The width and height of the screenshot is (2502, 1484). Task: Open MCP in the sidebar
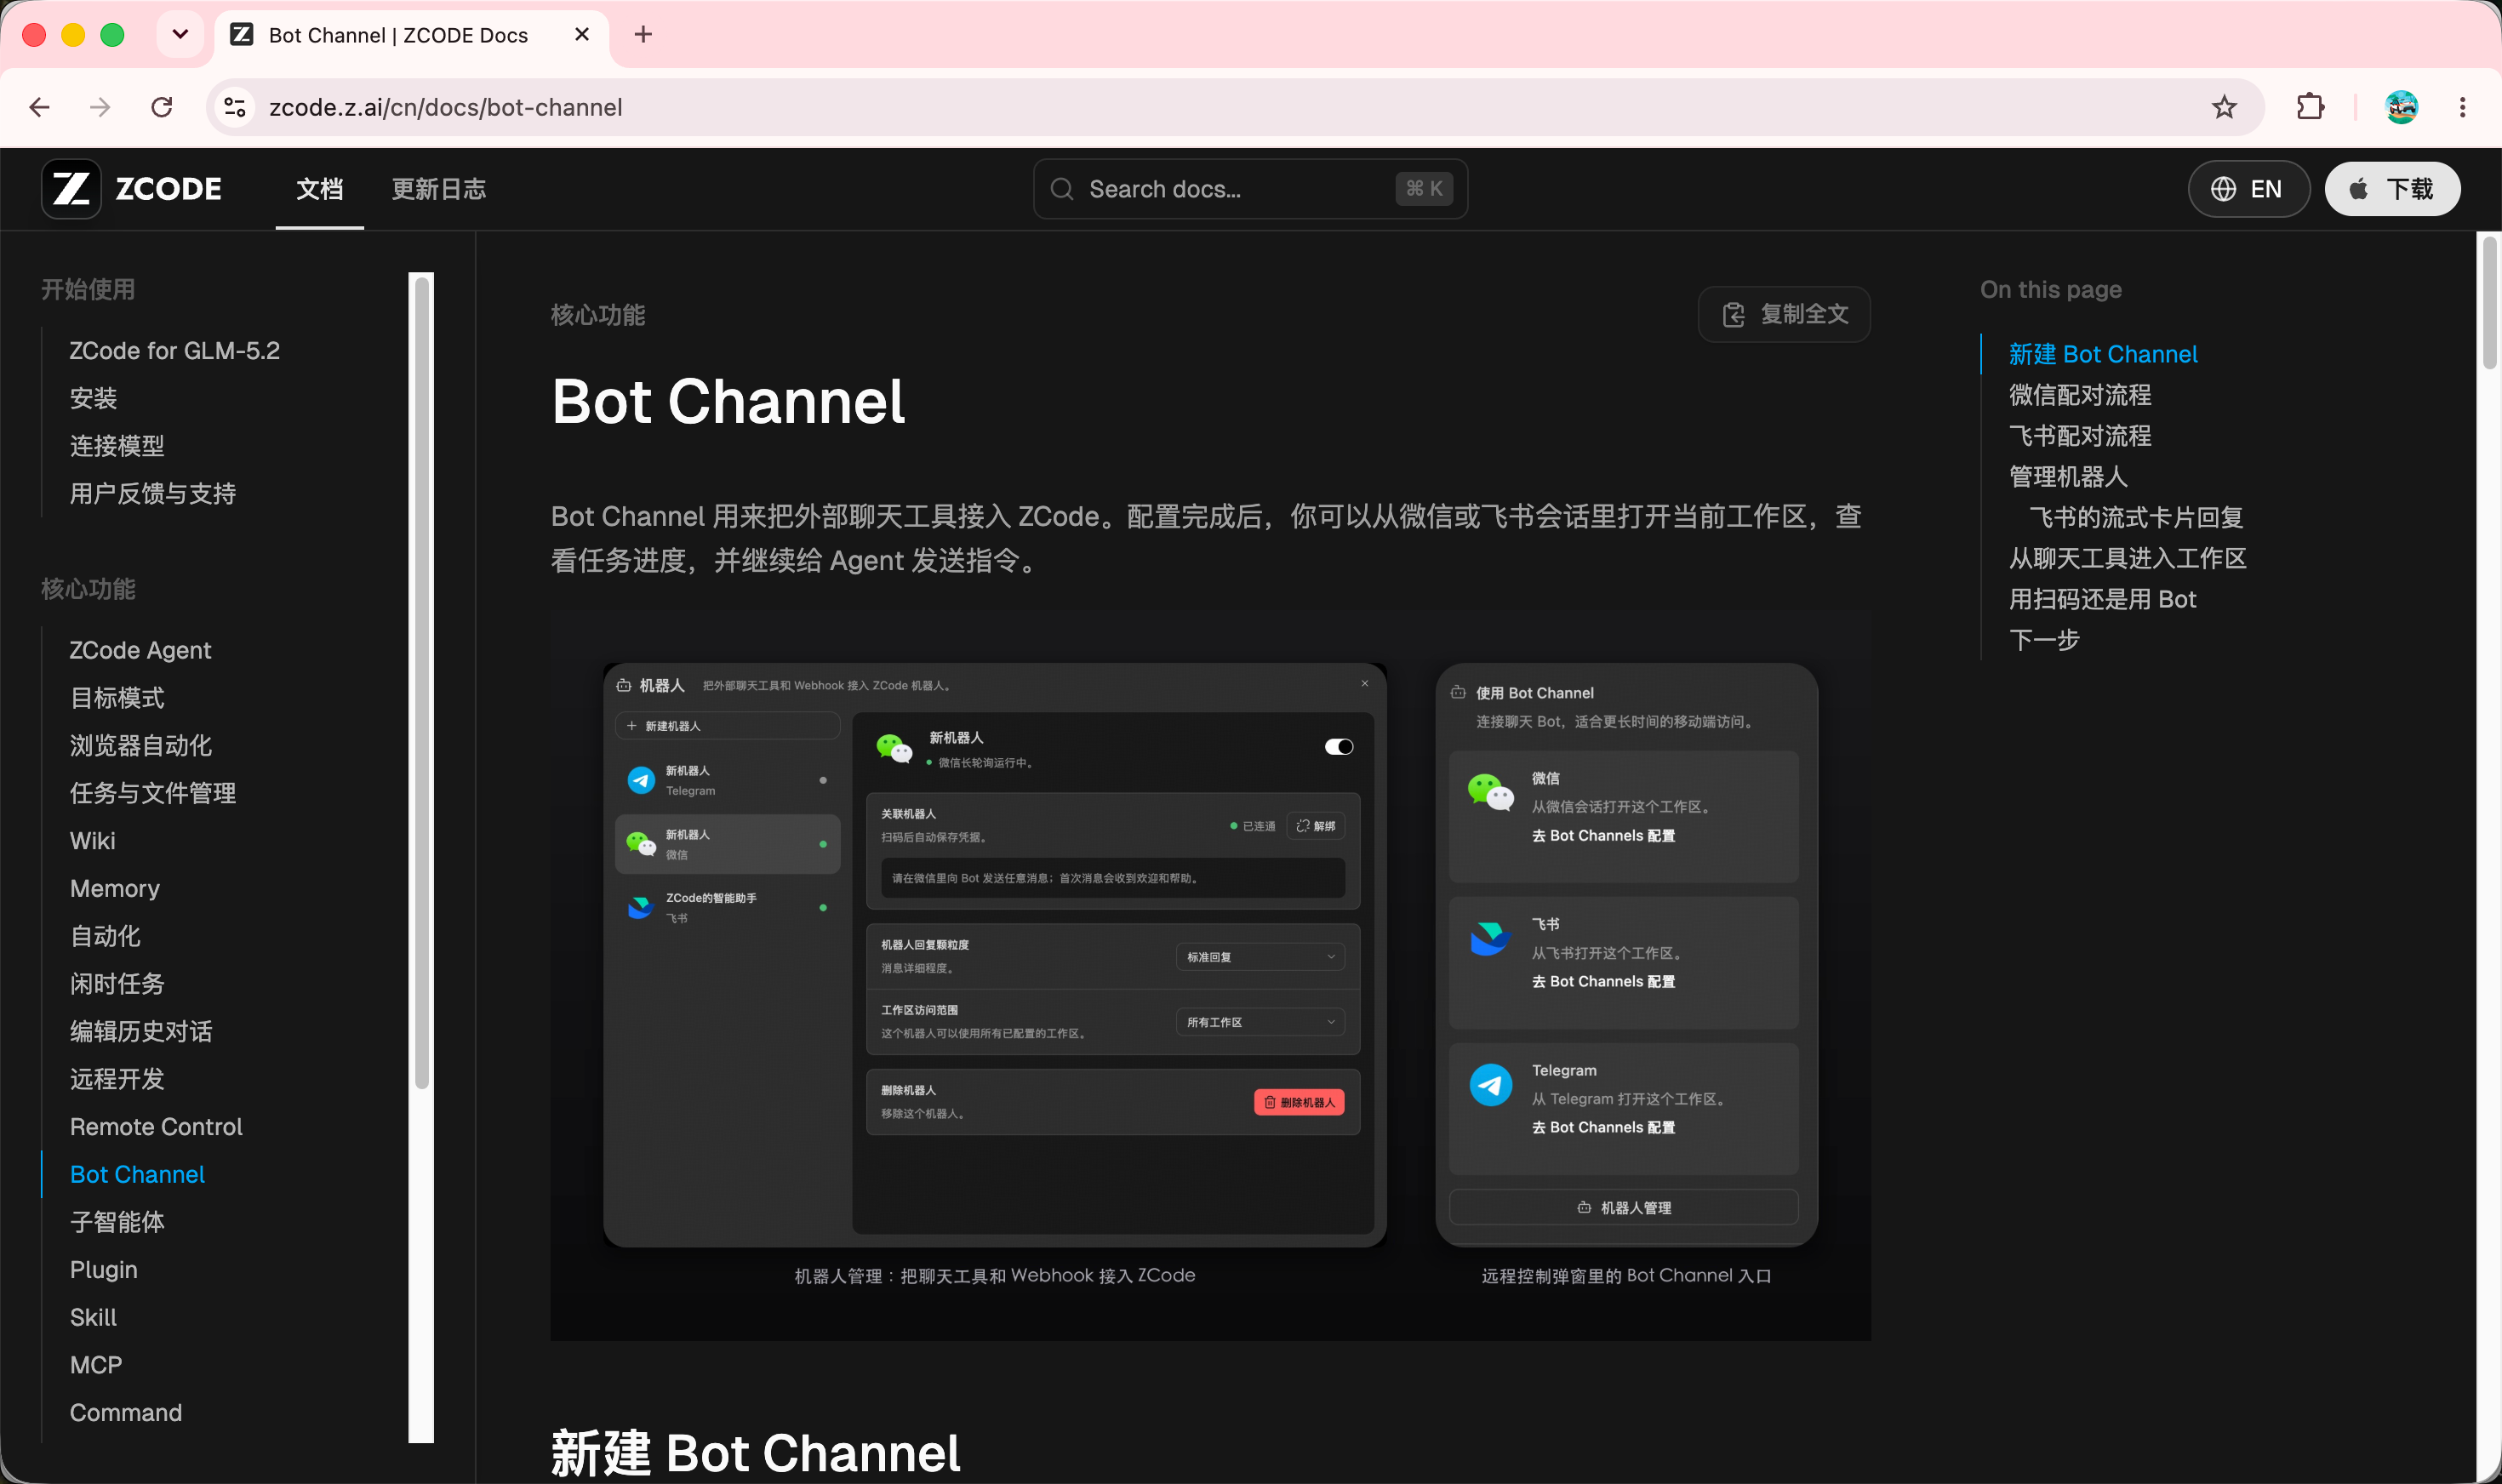click(x=96, y=1365)
